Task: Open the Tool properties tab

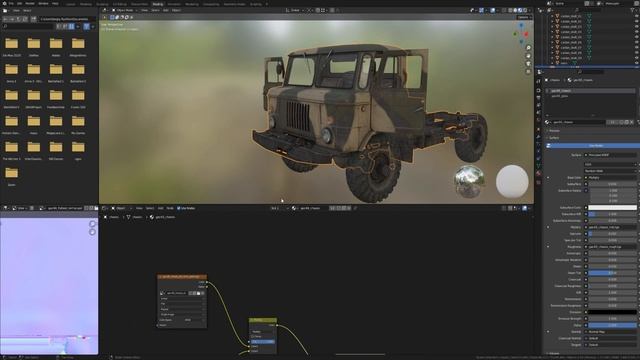Action: click(539, 81)
